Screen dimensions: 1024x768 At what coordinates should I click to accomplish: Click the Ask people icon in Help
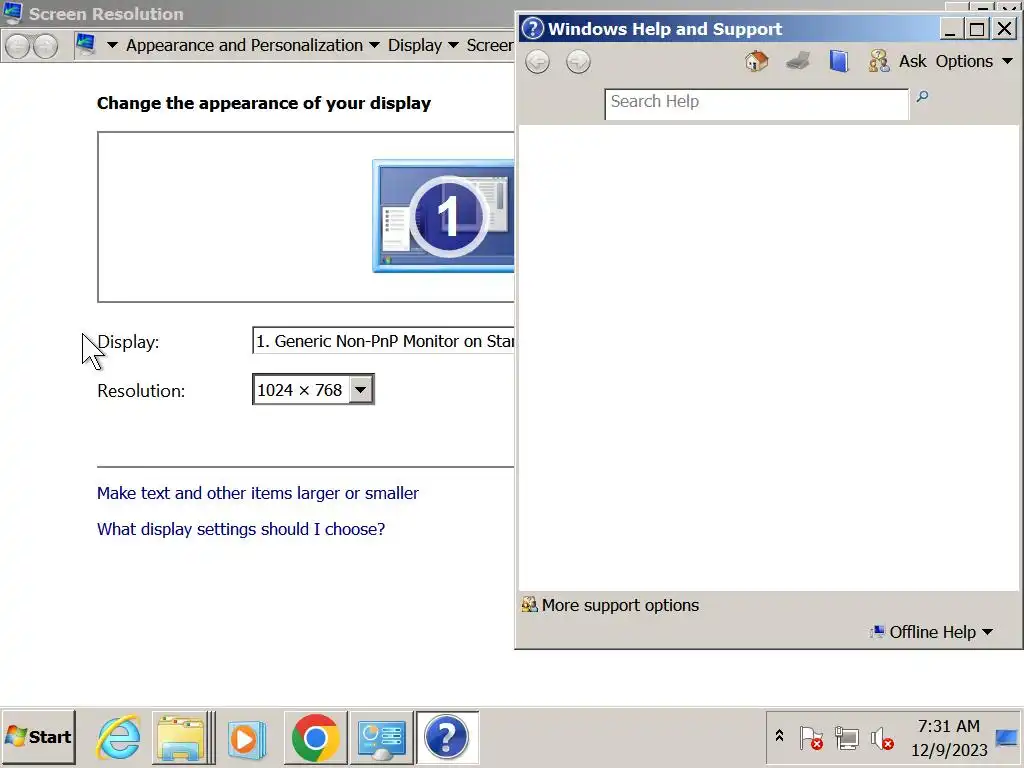tap(878, 61)
